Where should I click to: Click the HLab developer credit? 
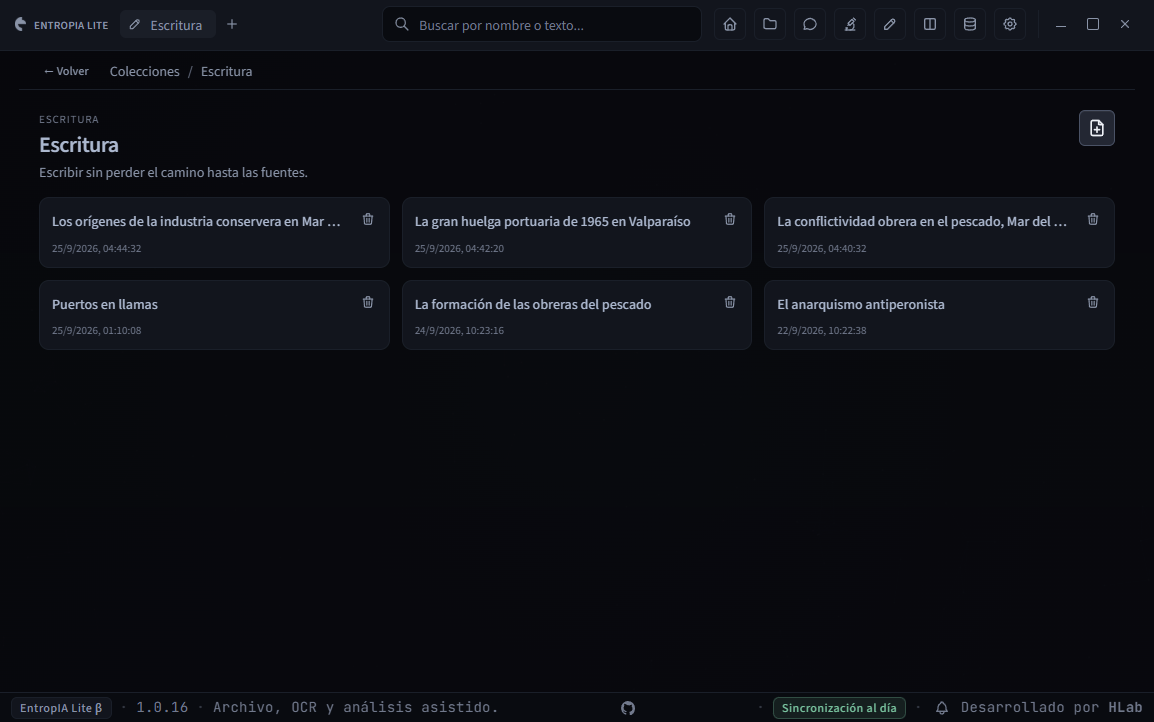[1125, 707]
